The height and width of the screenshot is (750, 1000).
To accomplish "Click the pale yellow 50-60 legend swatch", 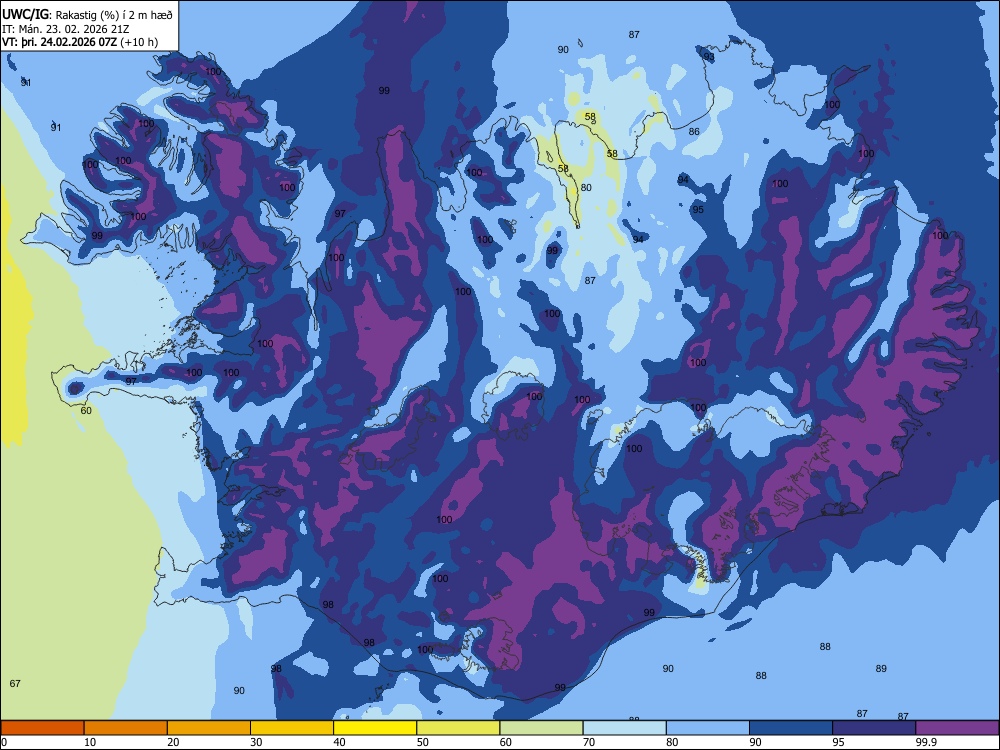I will 458,728.
